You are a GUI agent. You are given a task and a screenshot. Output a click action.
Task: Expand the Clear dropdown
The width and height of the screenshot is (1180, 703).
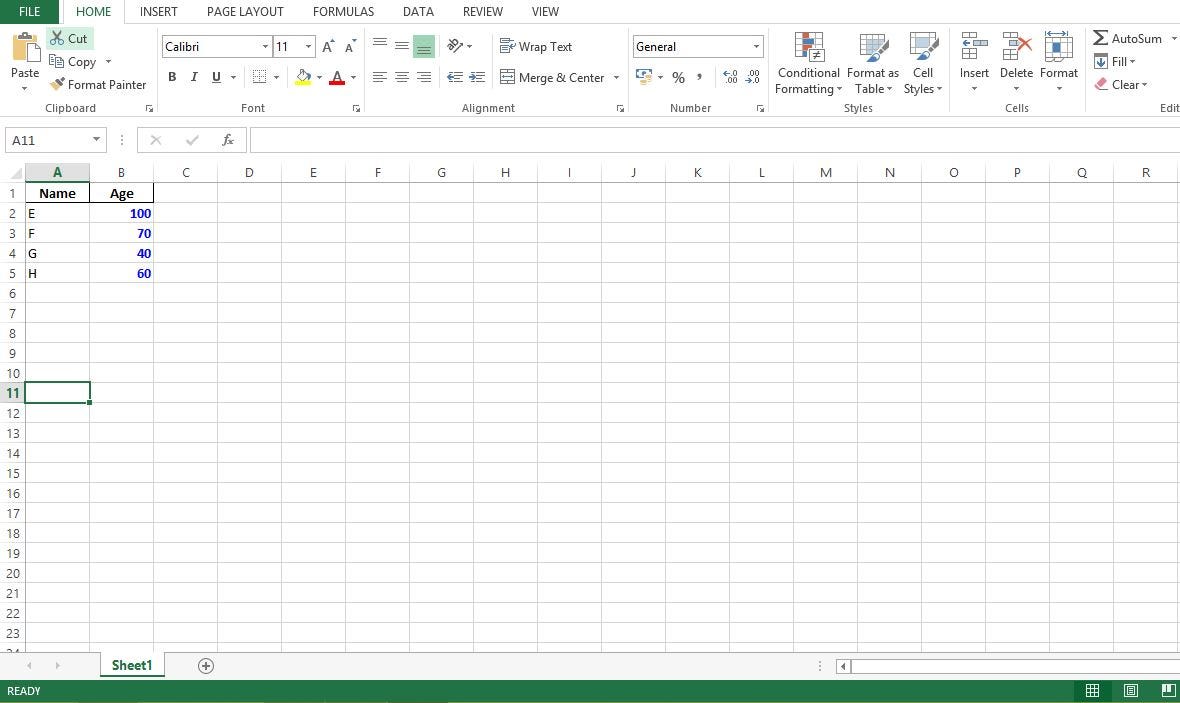click(x=1145, y=84)
